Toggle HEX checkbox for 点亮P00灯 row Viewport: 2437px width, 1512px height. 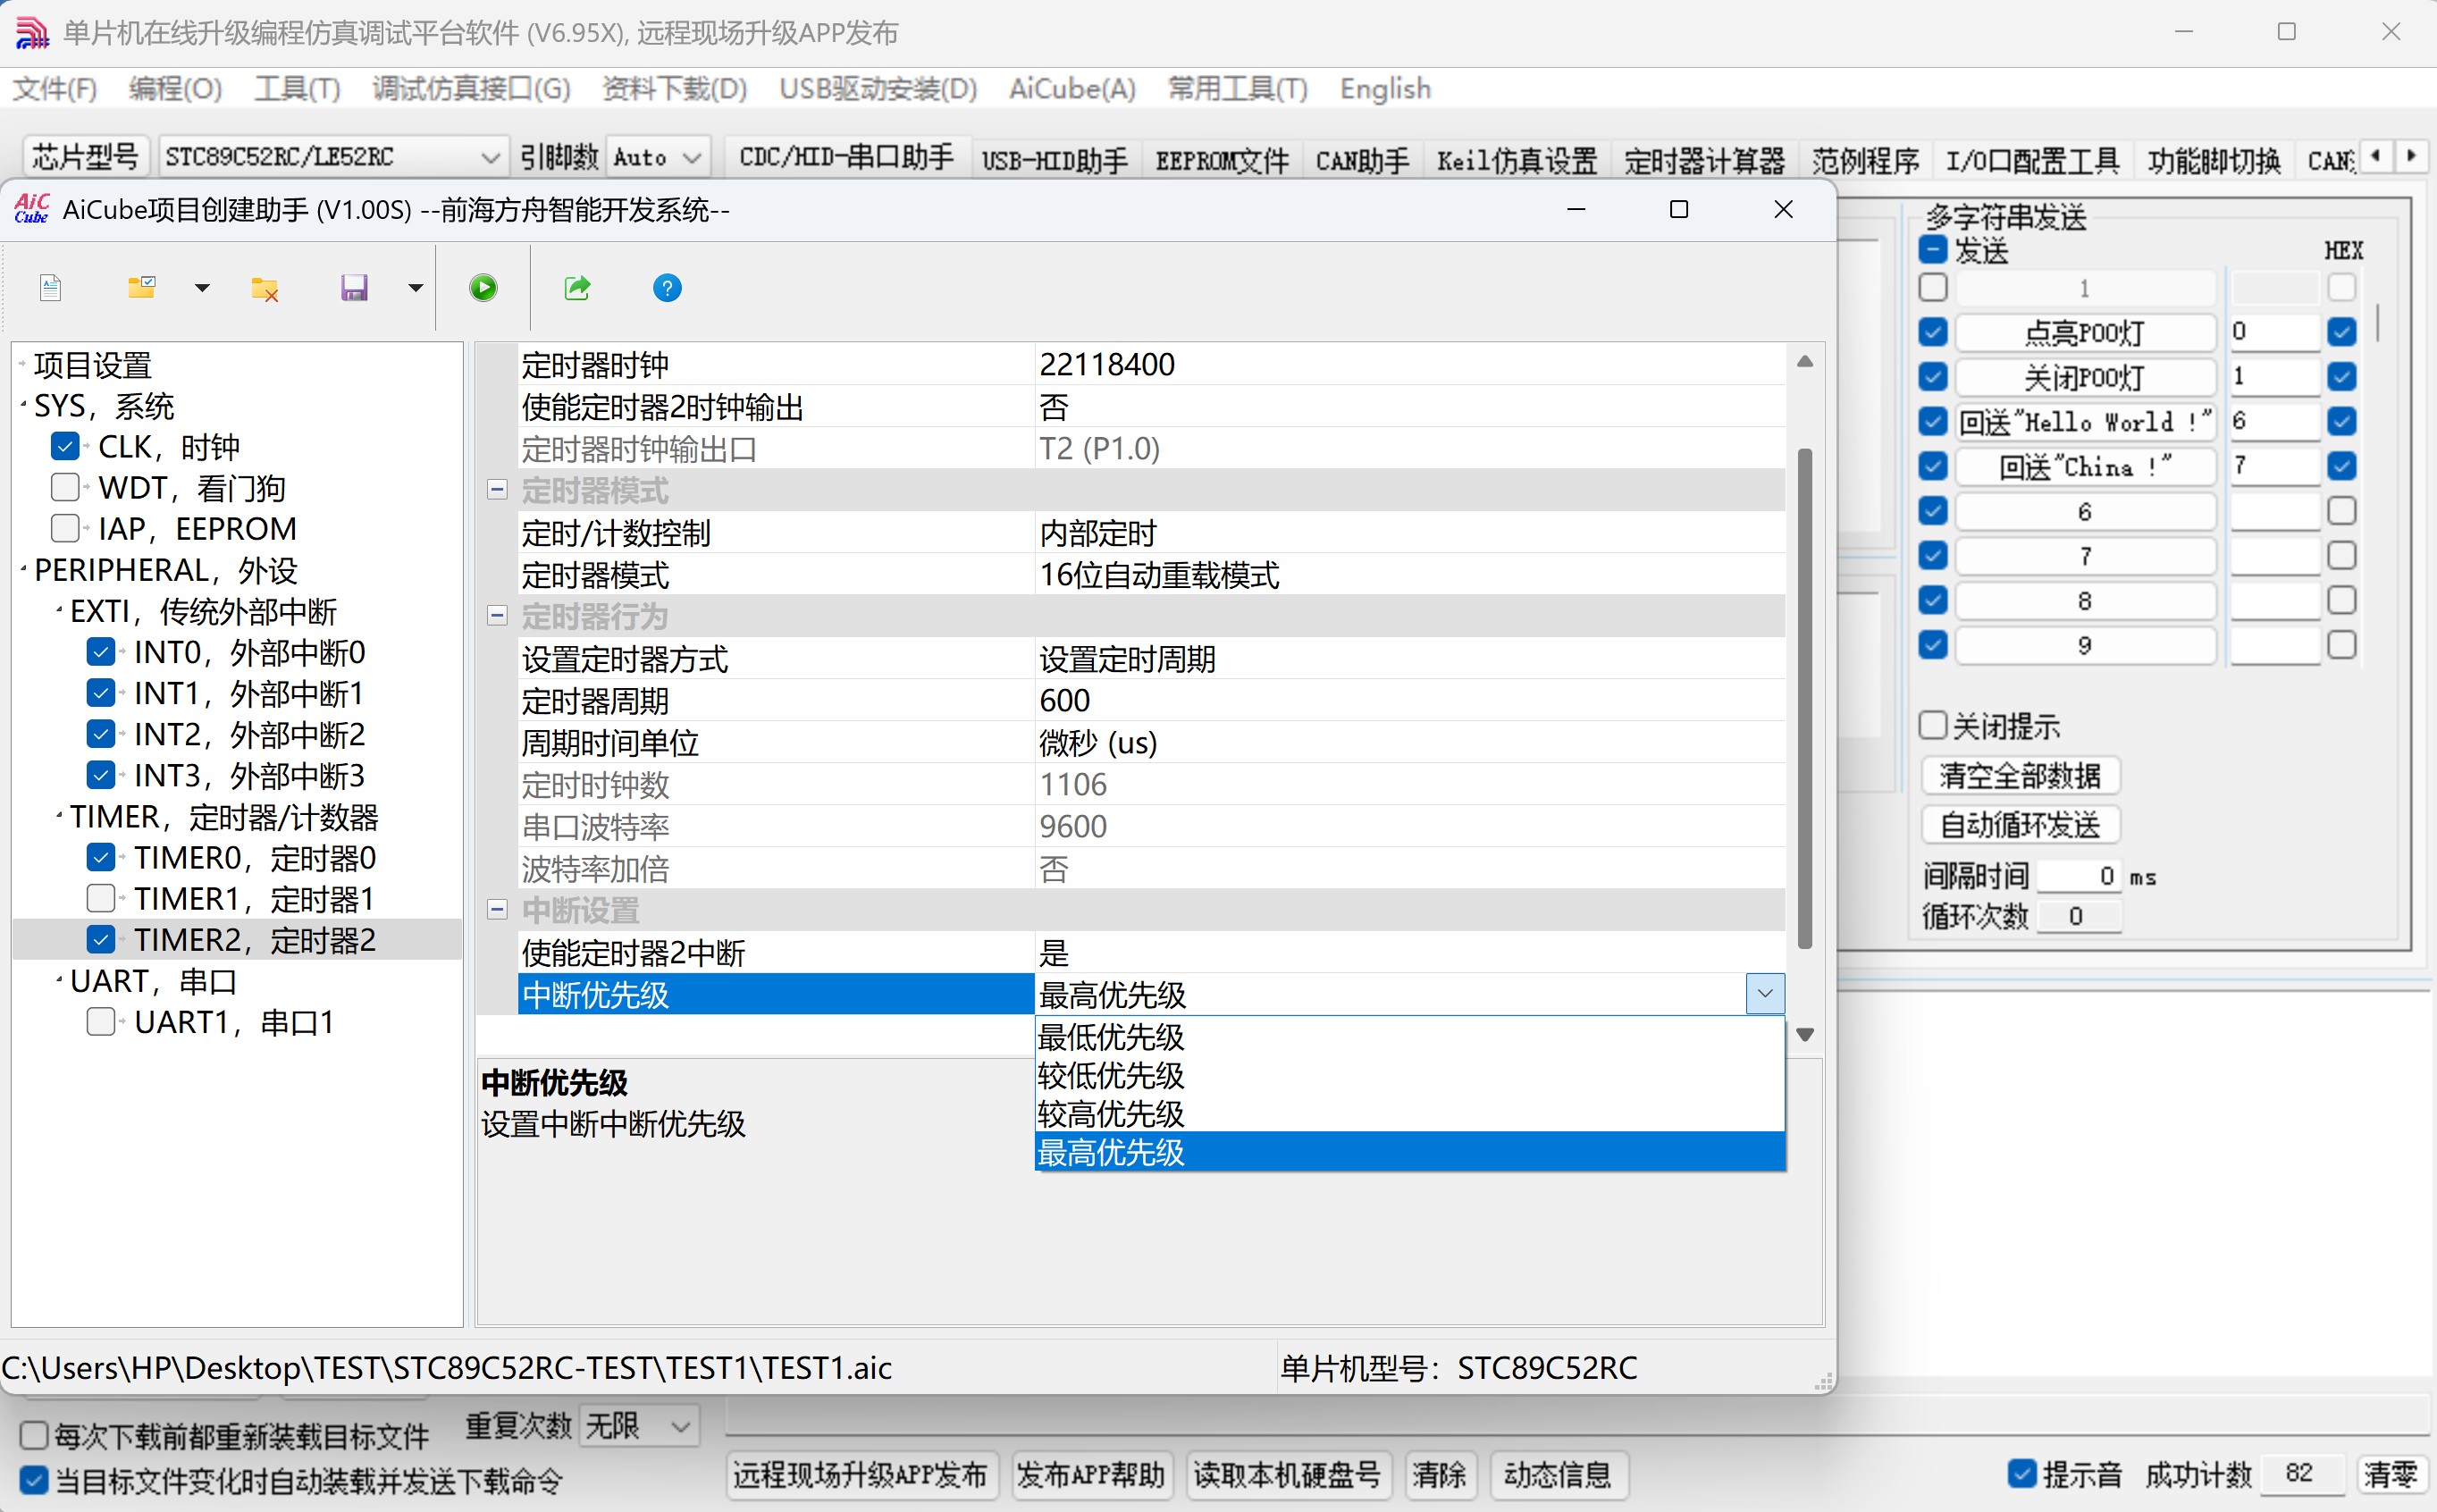pyautogui.click(x=2341, y=332)
